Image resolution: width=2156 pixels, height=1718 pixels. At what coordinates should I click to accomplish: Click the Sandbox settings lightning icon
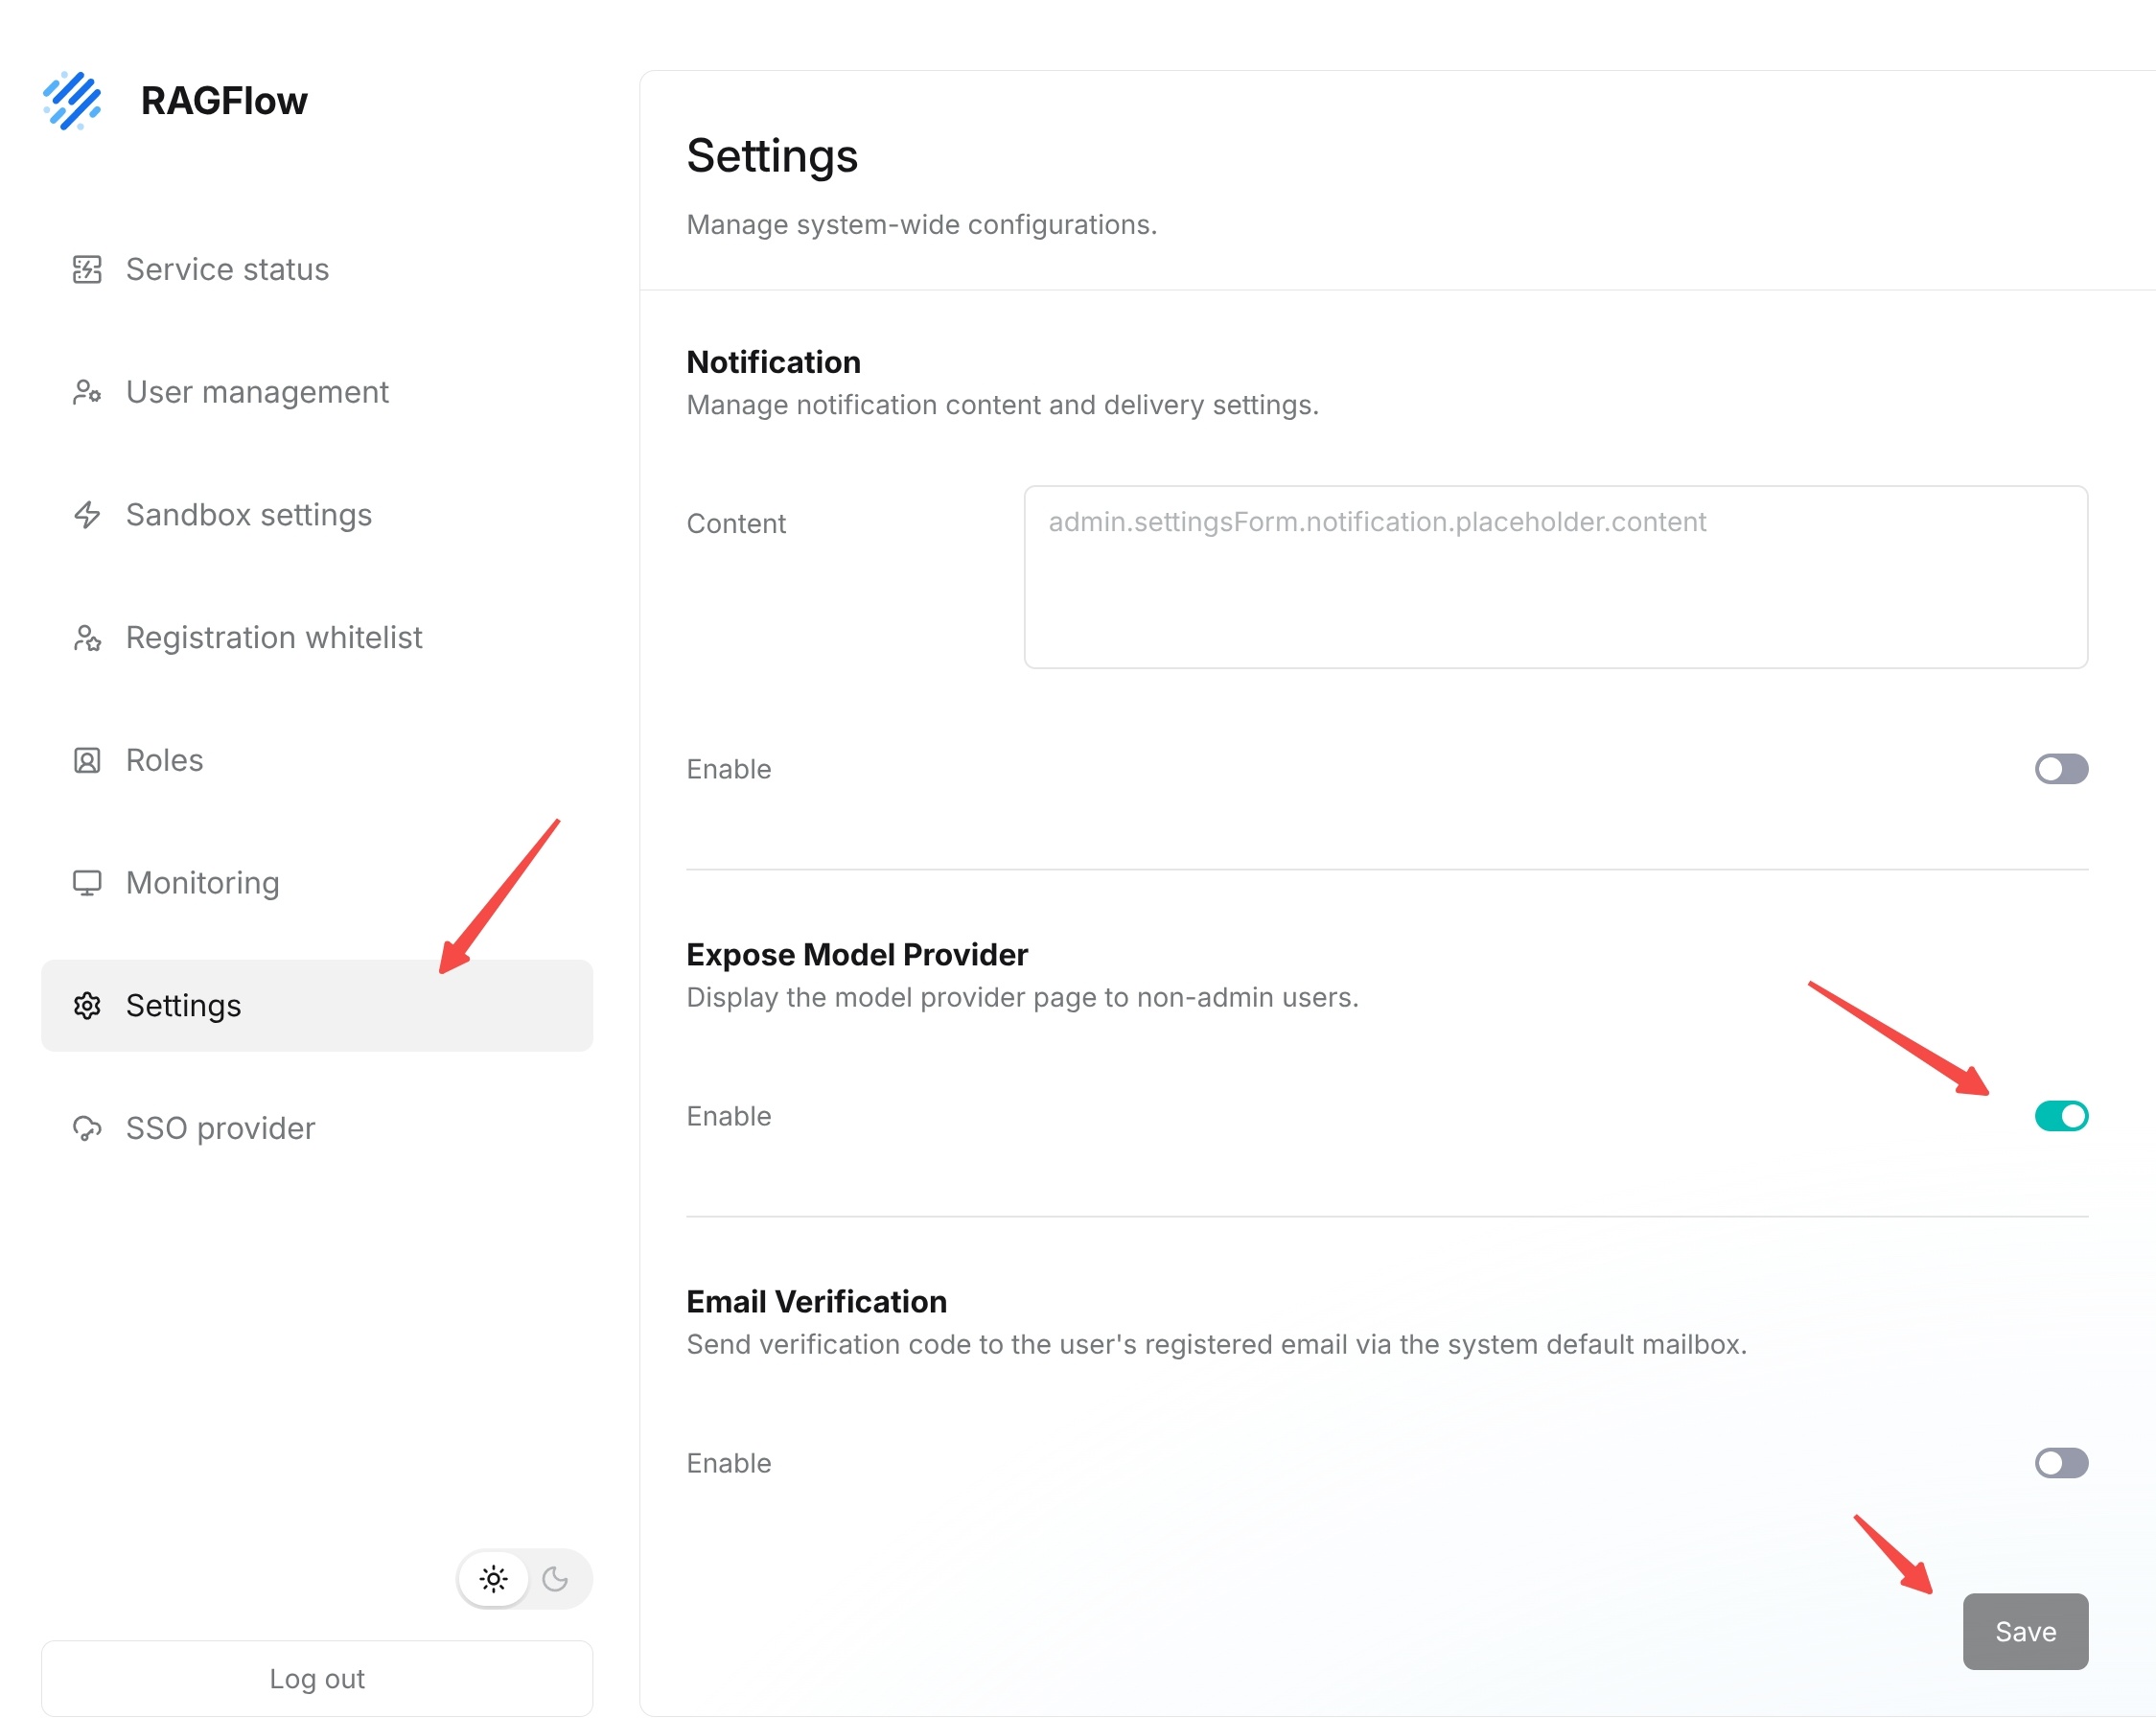(87, 515)
